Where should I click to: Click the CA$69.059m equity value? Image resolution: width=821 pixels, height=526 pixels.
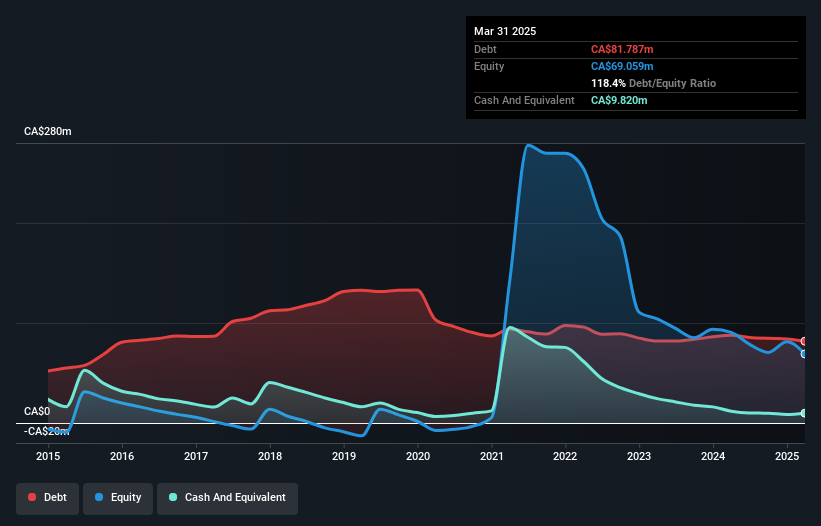(622, 66)
